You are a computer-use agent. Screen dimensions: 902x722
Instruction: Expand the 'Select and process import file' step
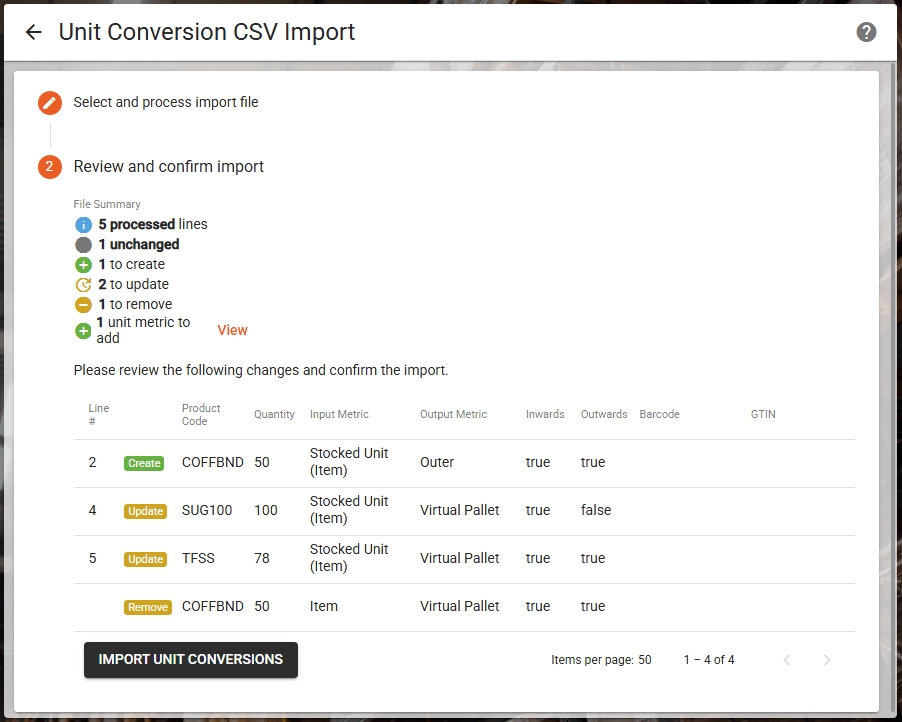[x=165, y=102]
